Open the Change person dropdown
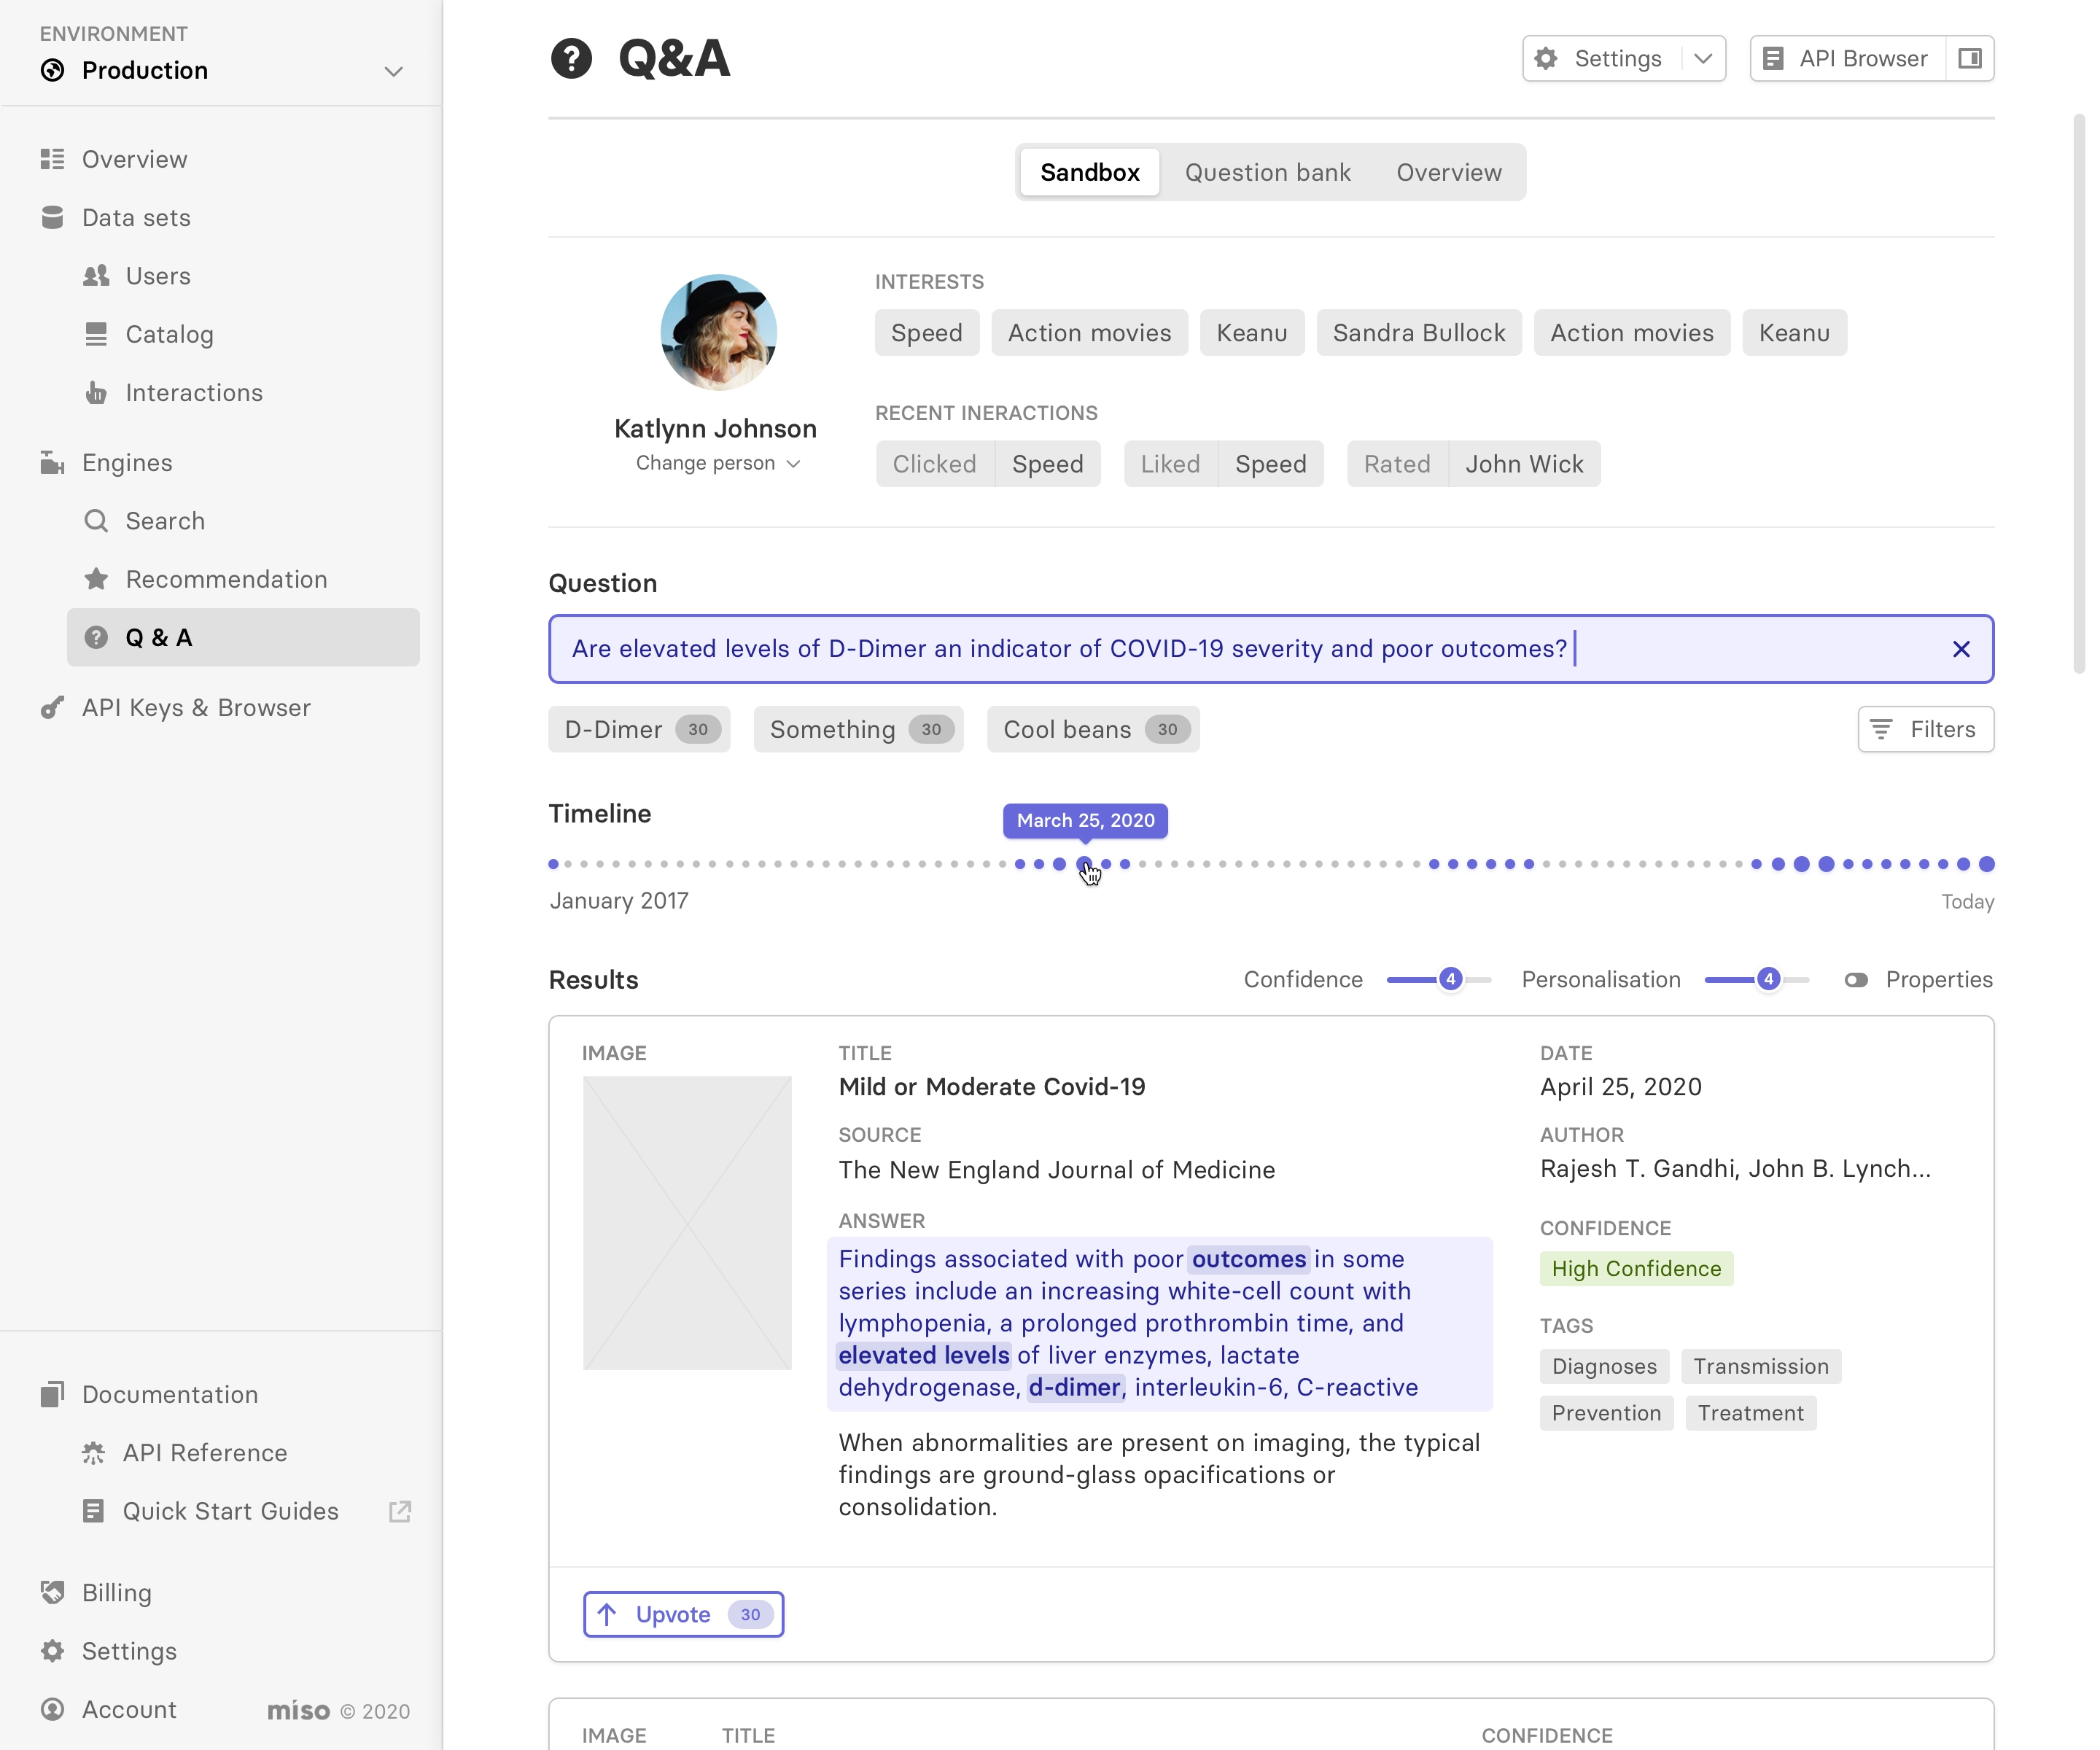The height and width of the screenshot is (1750, 2100). [x=717, y=463]
